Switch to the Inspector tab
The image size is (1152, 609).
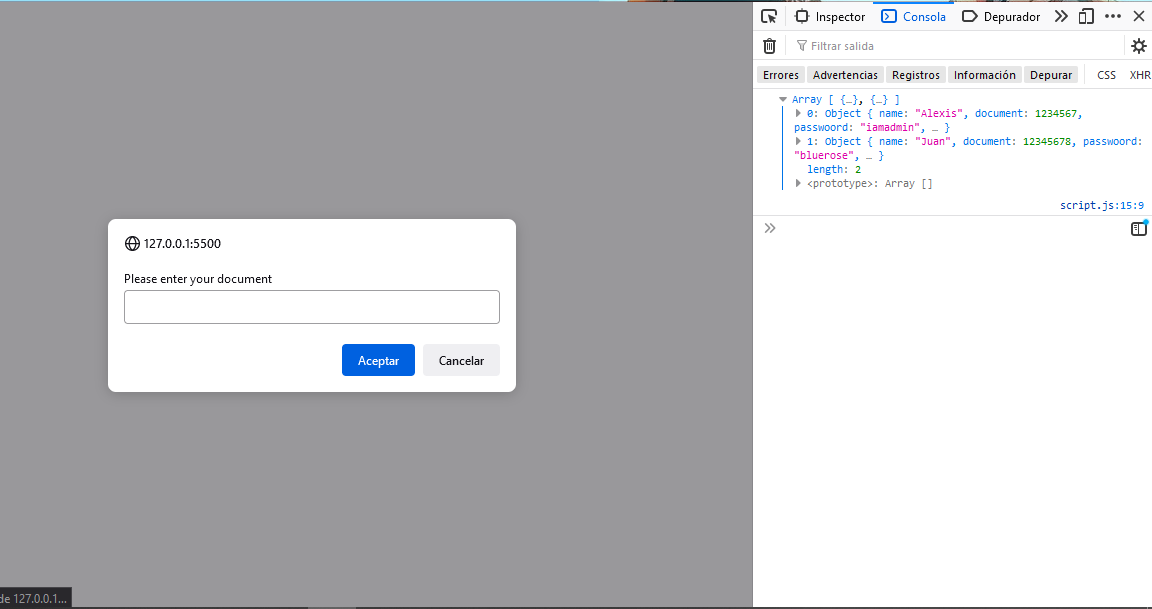pyautogui.click(x=830, y=15)
